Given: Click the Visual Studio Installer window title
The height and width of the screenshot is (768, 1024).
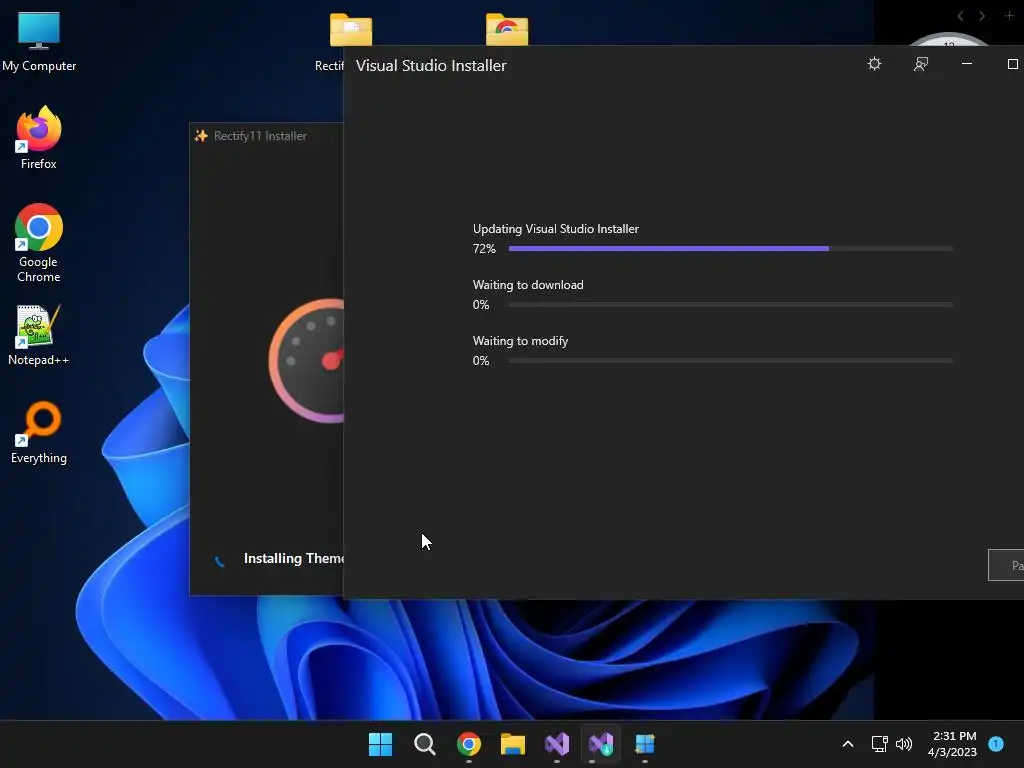Looking at the screenshot, I should pos(431,65).
